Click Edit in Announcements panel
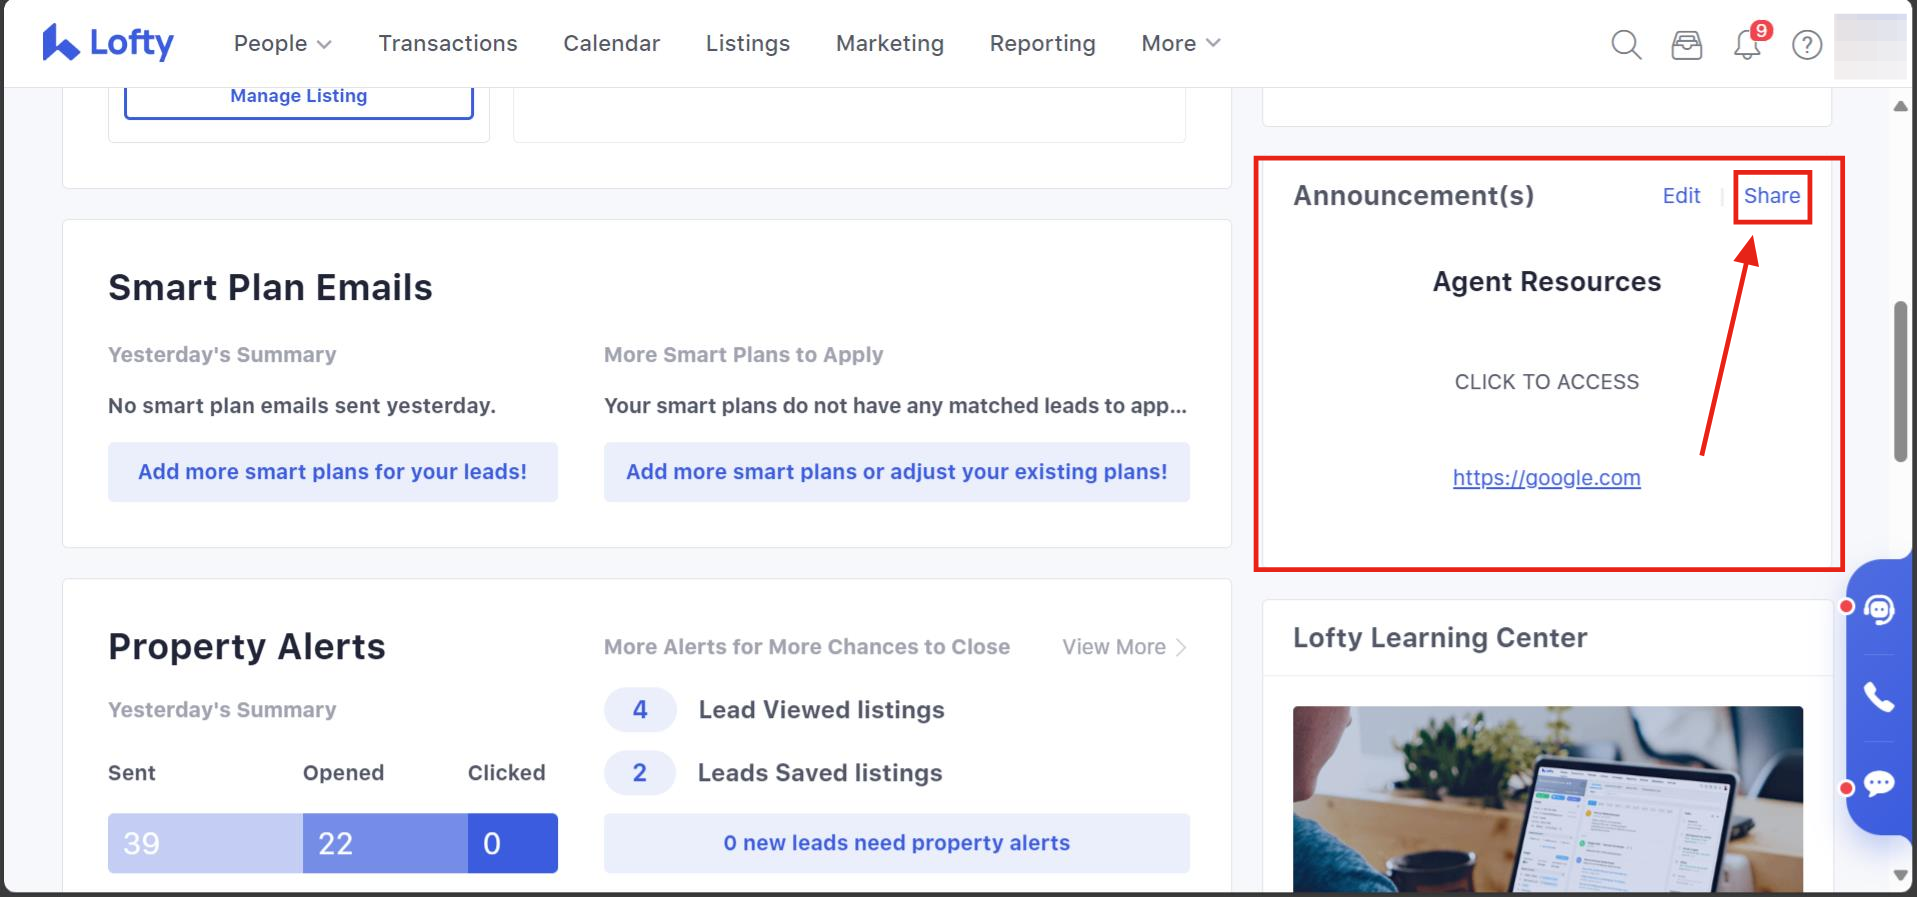 coord(1680,196)
